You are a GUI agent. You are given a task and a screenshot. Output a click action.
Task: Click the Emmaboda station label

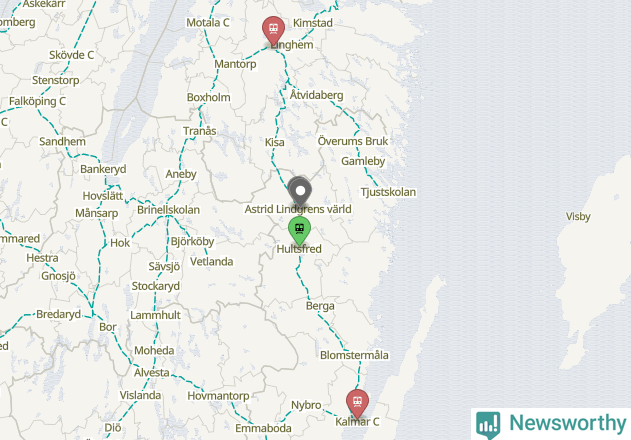pyautogui.click(x=263, y=428)
